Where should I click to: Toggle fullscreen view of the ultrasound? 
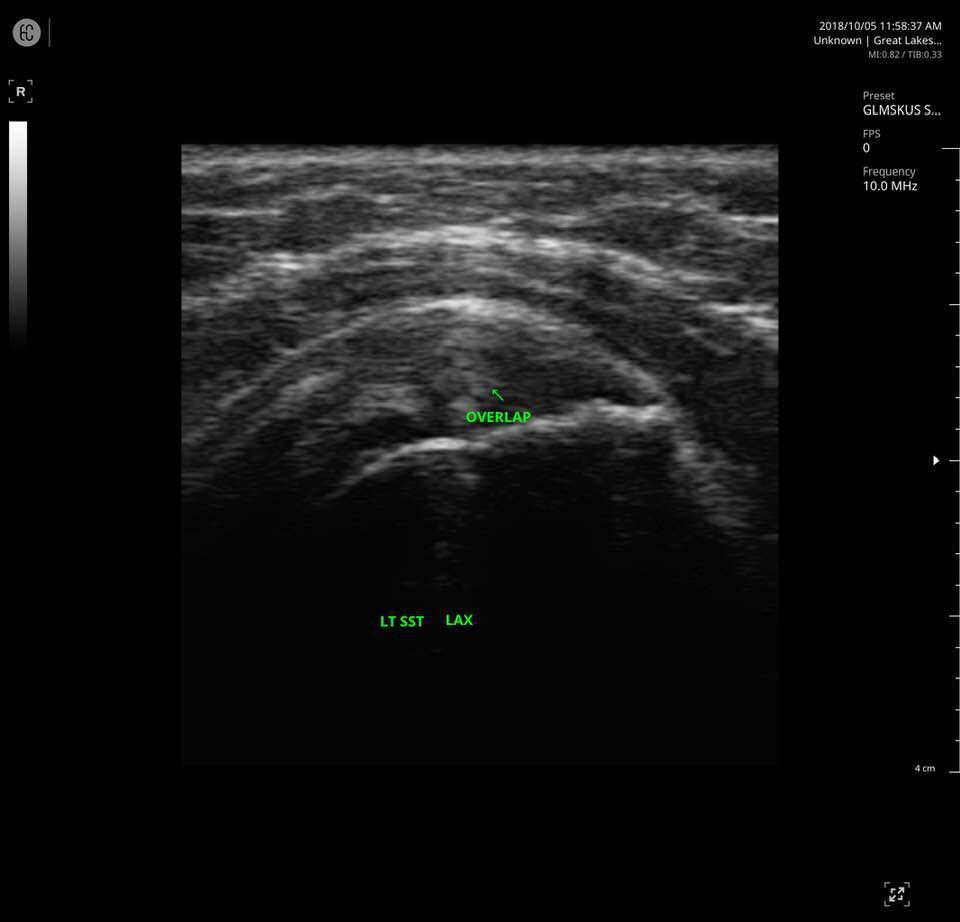[897, 893]
